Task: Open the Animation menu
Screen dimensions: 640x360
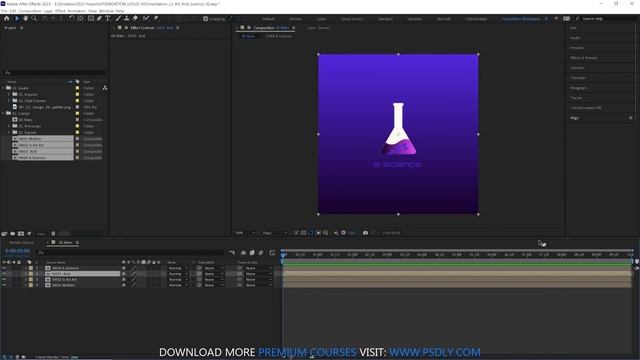Action: pyautogui.click(x=76, y=11)
